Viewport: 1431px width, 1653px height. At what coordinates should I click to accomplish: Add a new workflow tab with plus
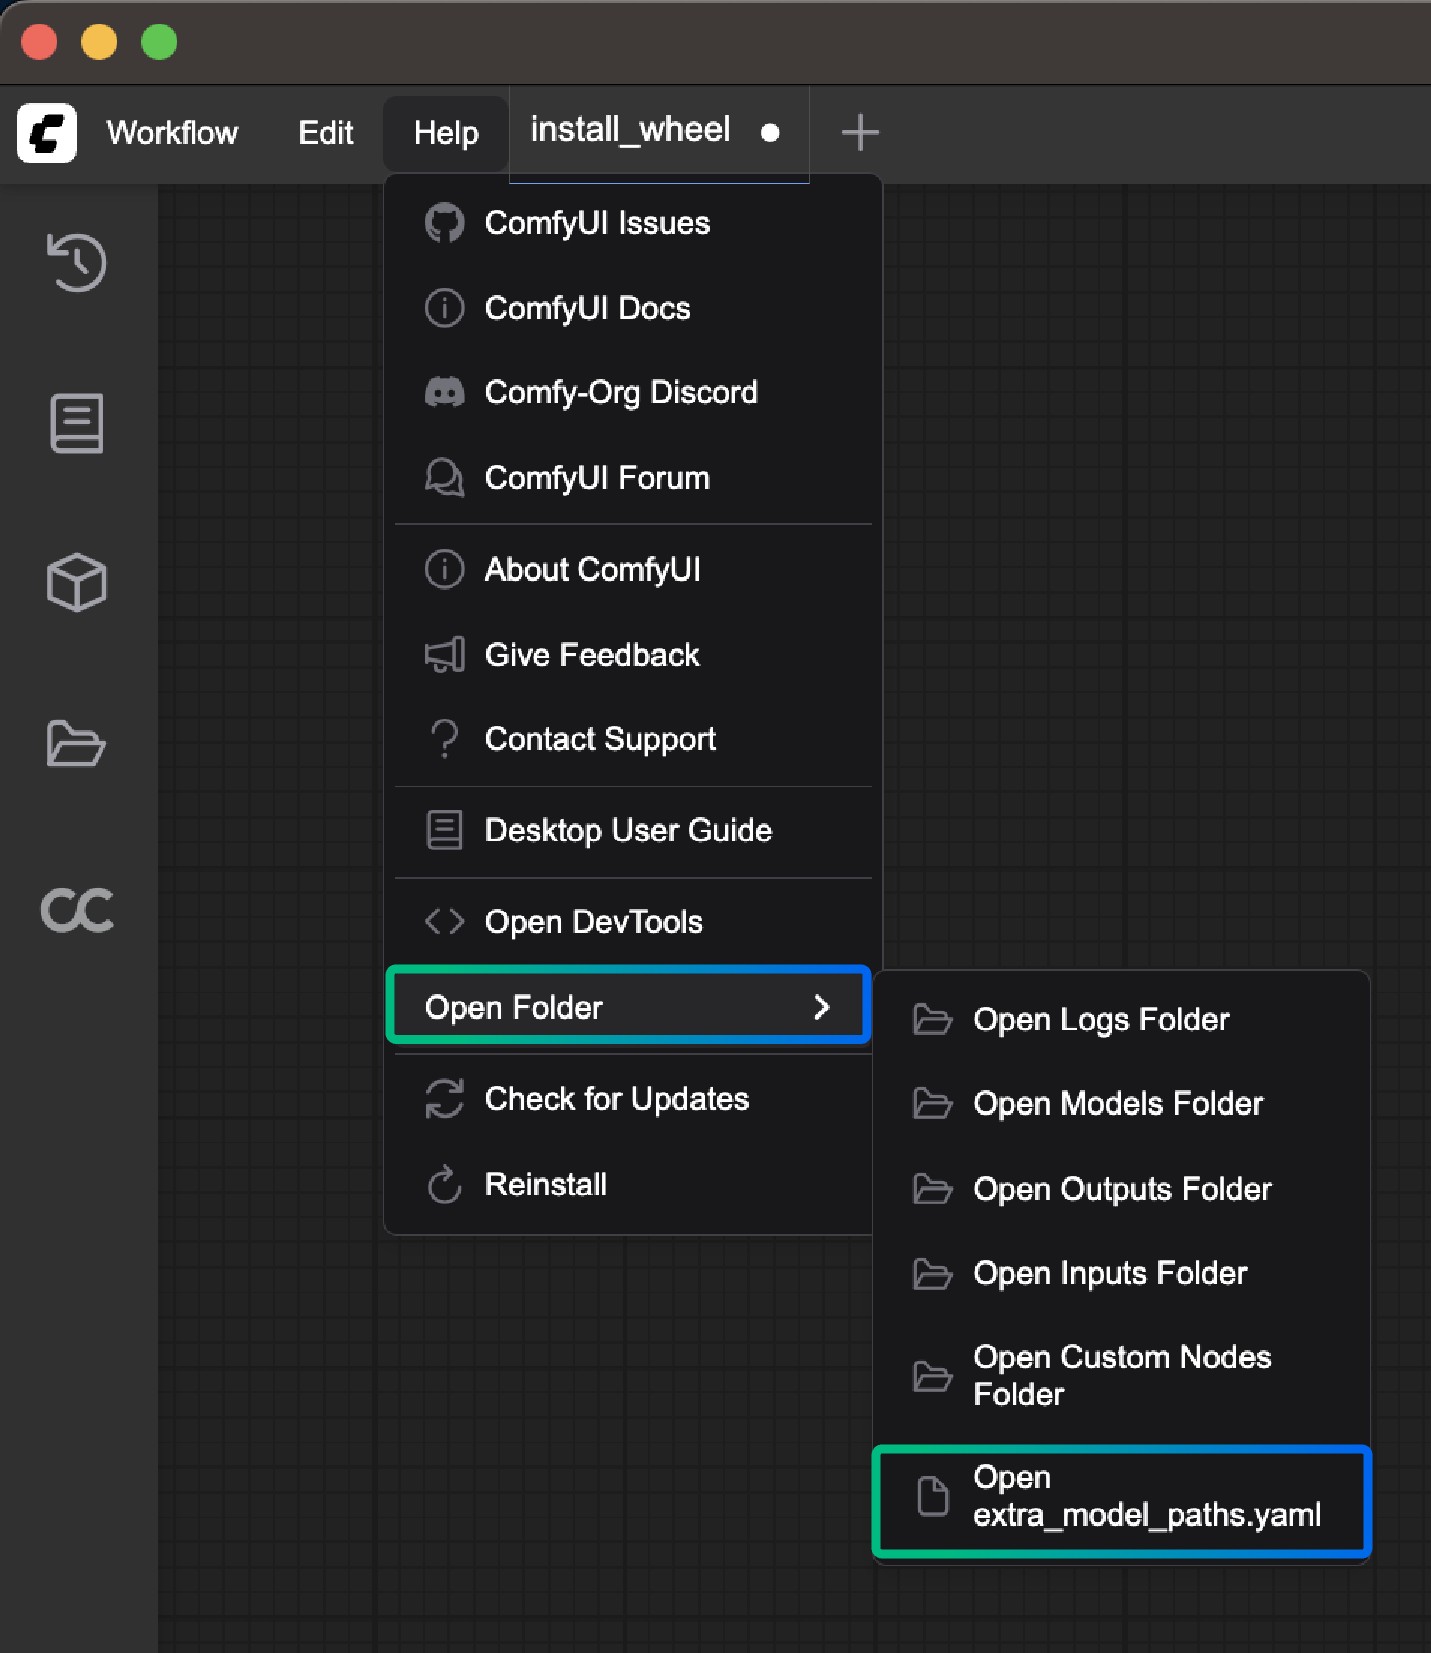click(860, 132)
